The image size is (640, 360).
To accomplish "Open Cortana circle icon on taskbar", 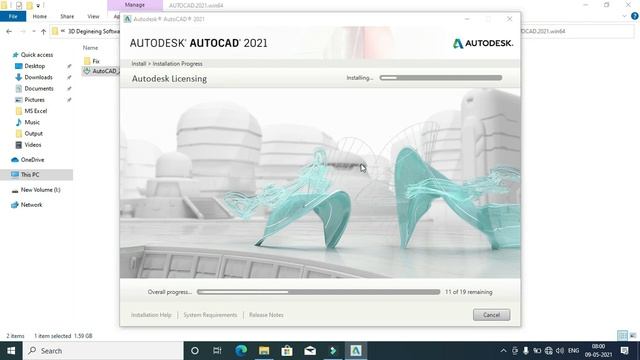I will [195, 351].
